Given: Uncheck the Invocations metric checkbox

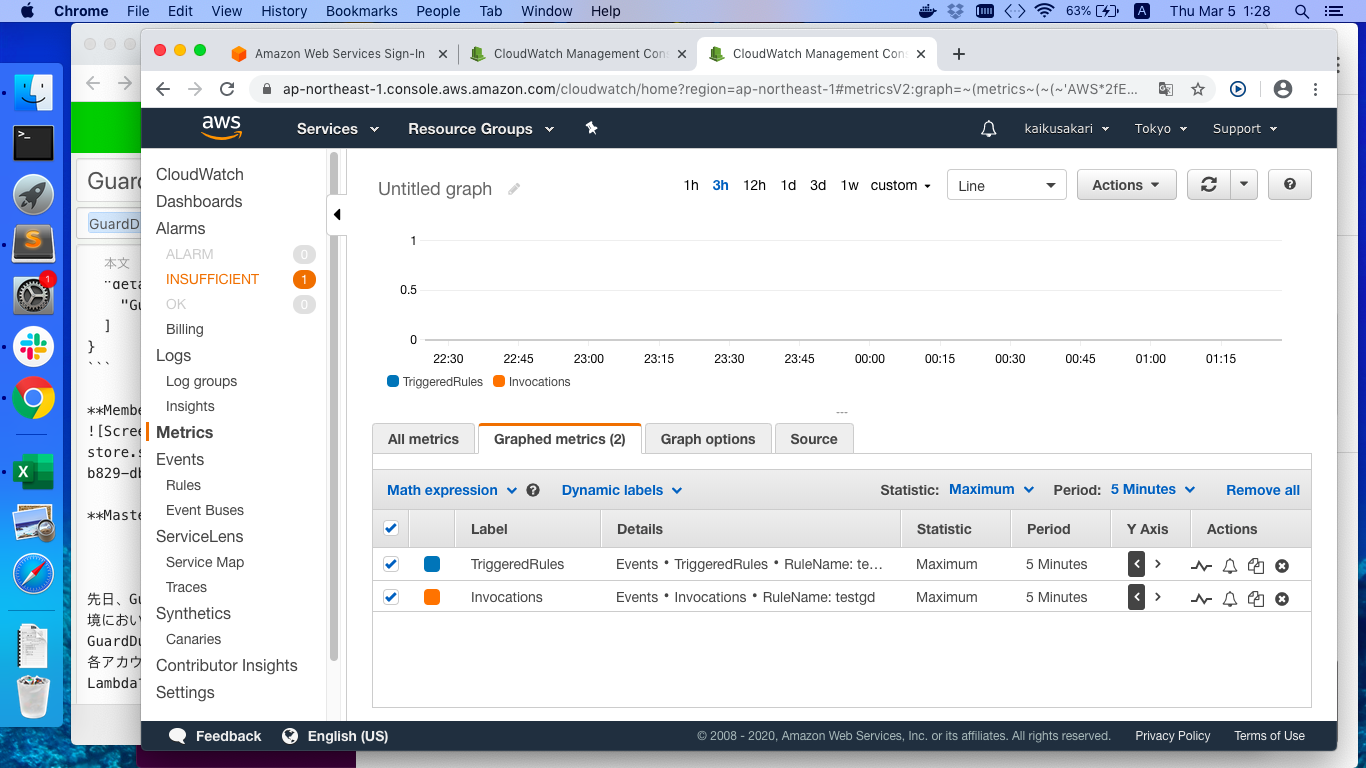Looking at the screenshot, I should pyautogui.click(x=391, y=597).
